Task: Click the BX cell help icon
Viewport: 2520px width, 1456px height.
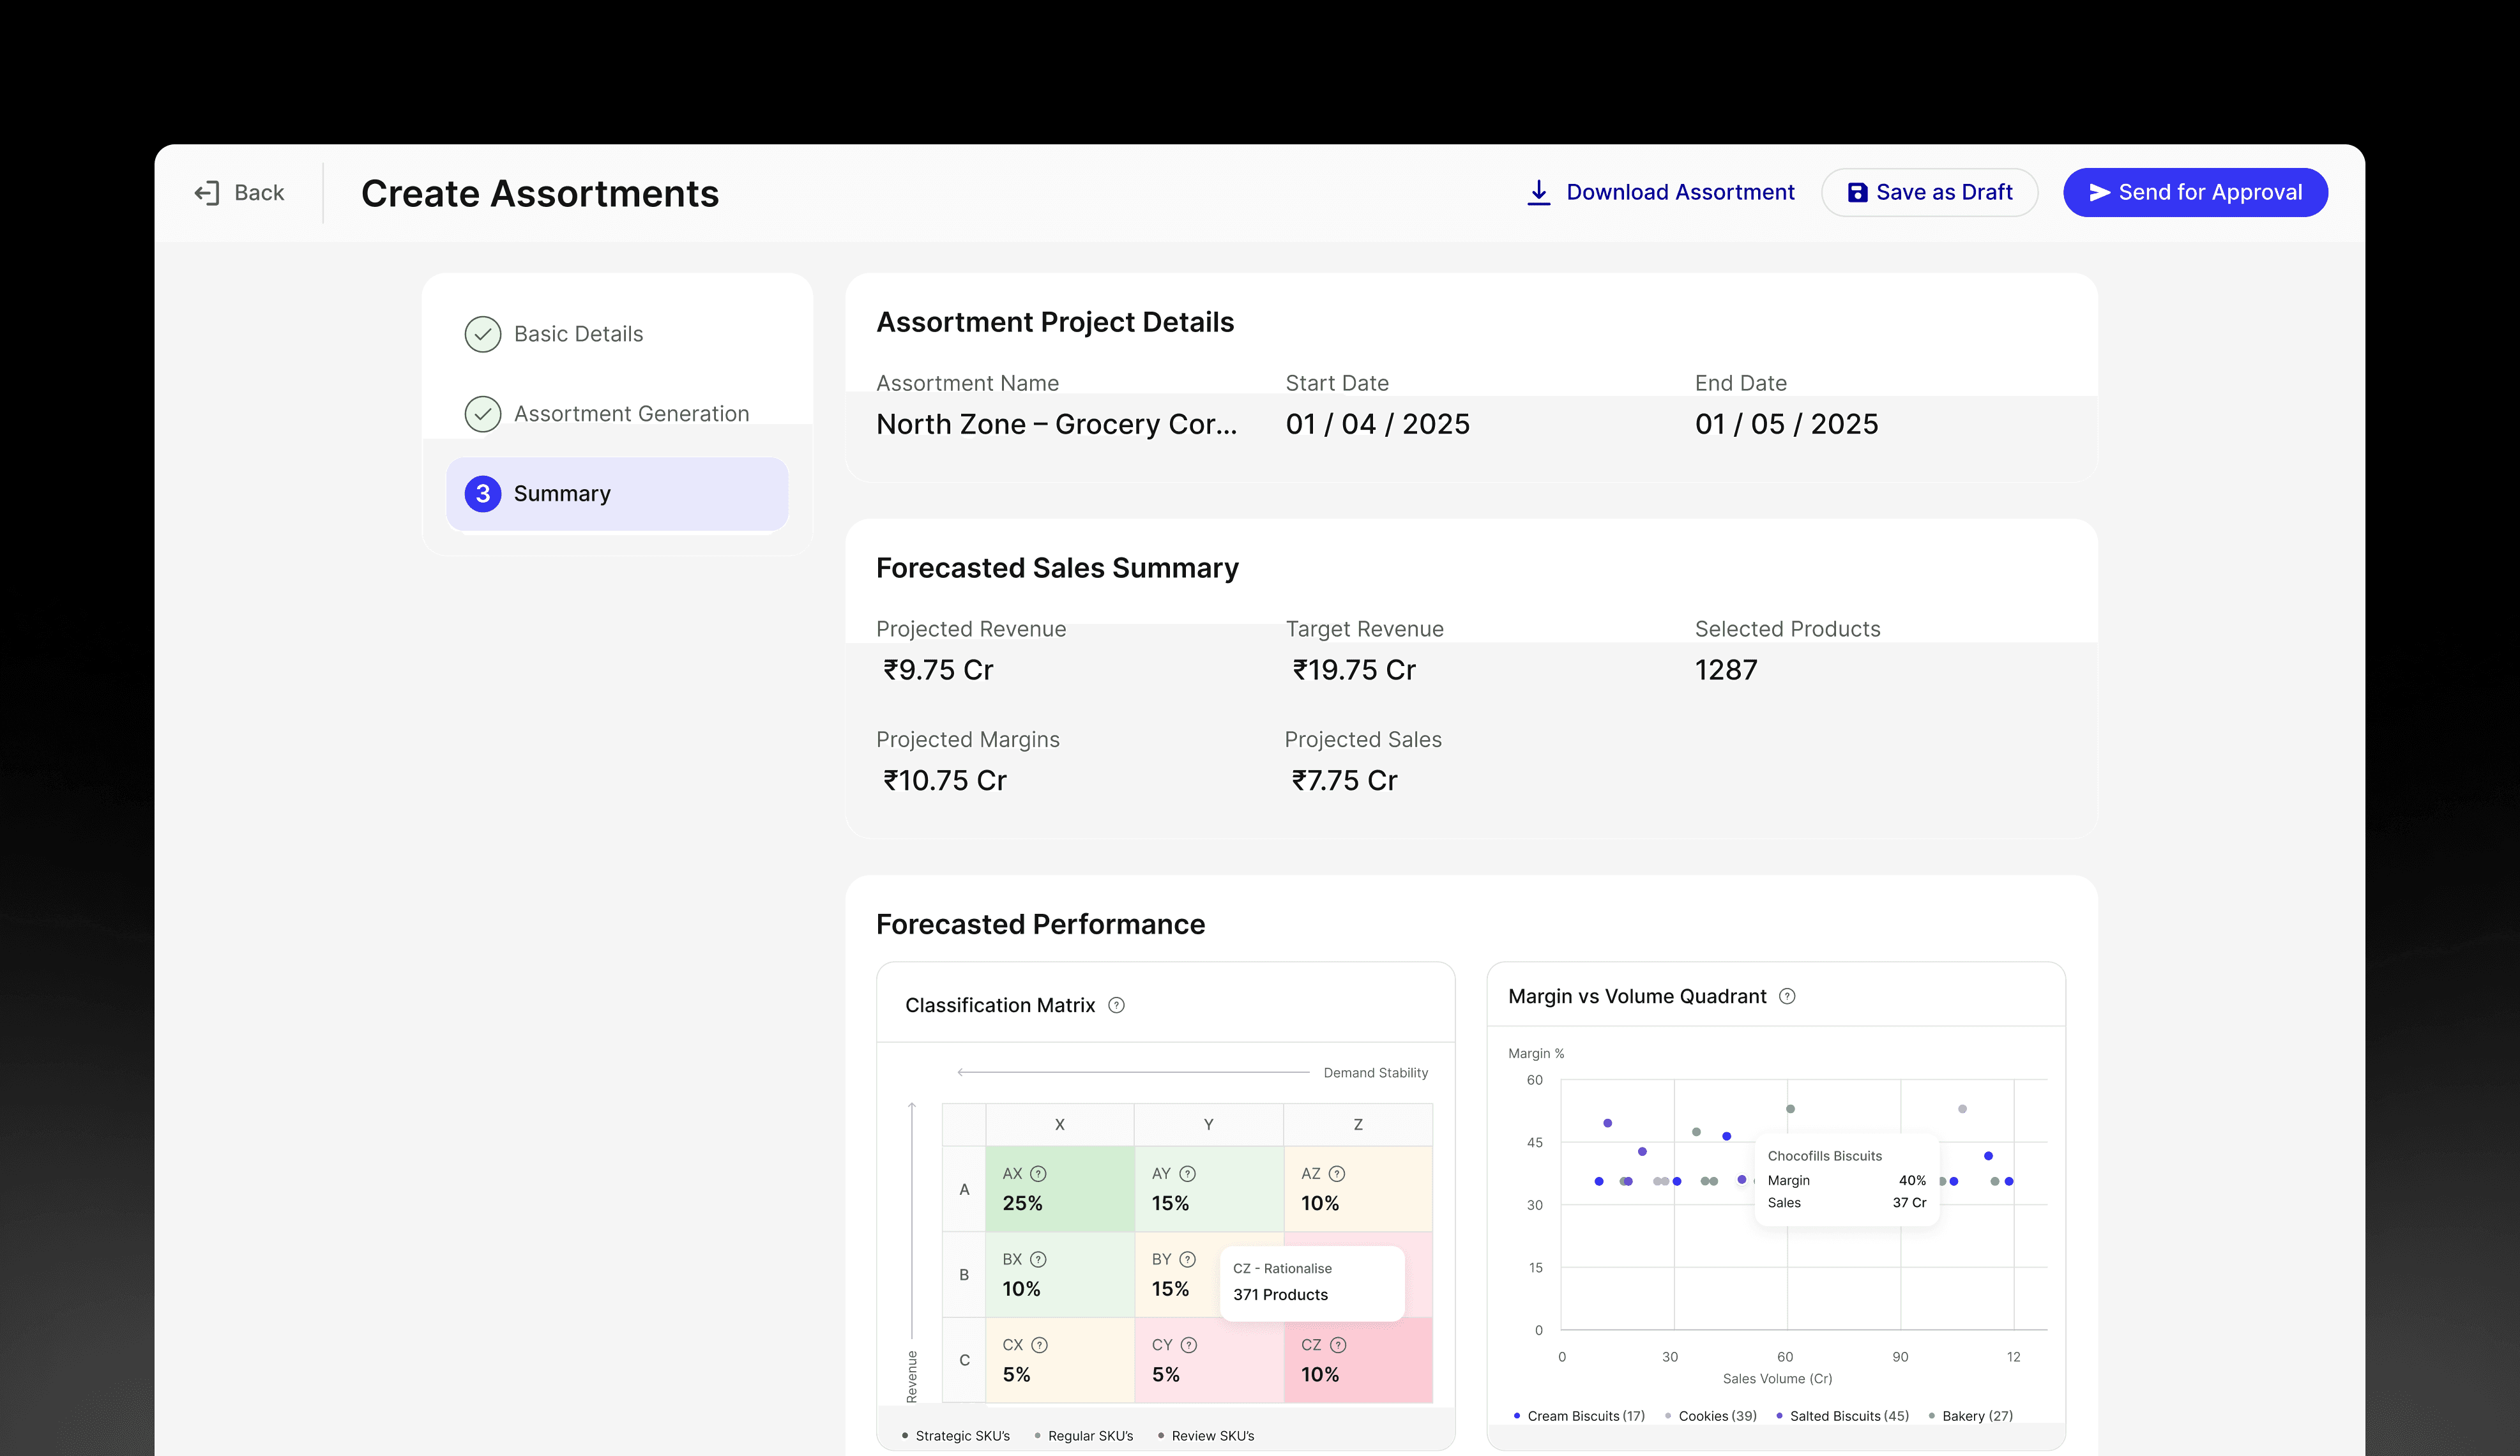Action: 1038,1260
